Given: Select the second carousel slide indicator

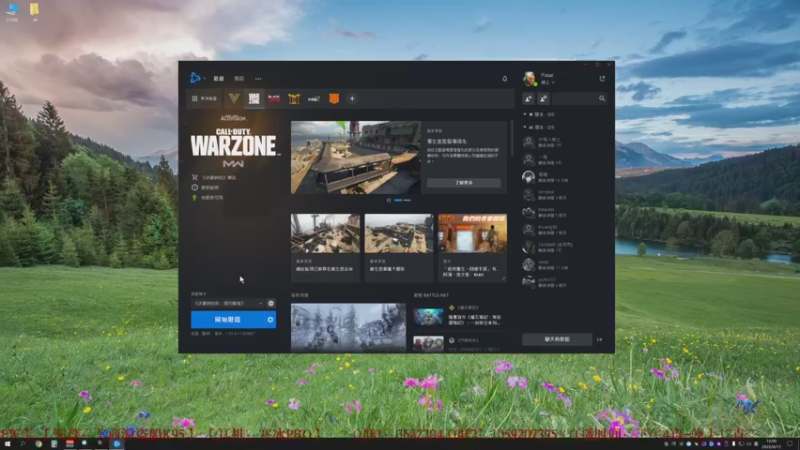Looking at the screenshot, I should tap(407, 200).
